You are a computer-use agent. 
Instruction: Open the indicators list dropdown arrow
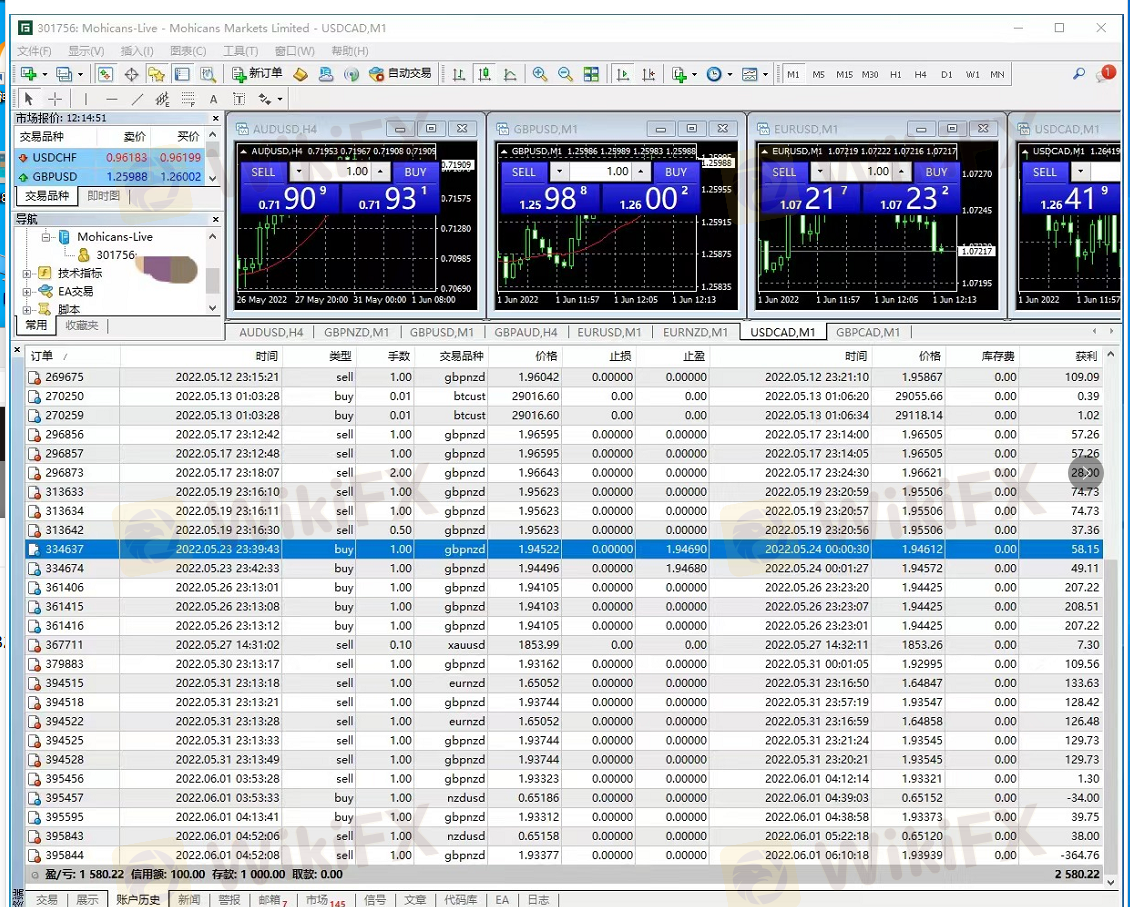pos(694,74)
